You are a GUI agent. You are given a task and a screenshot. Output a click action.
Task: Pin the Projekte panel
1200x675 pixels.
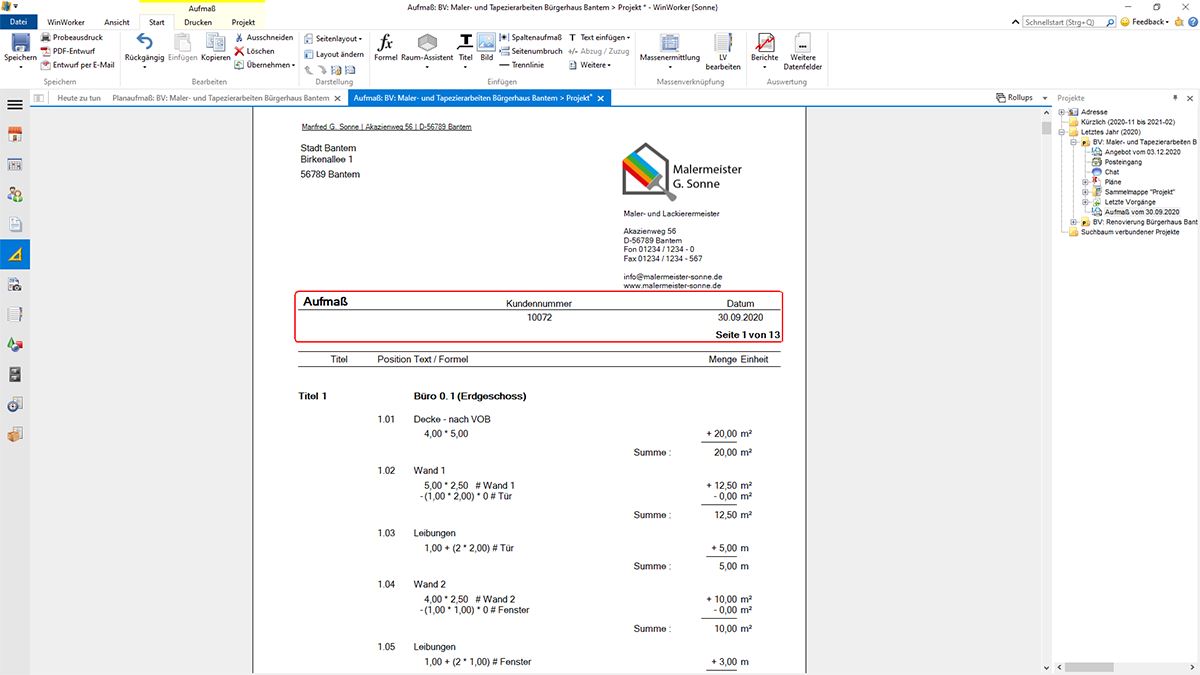1176,98
